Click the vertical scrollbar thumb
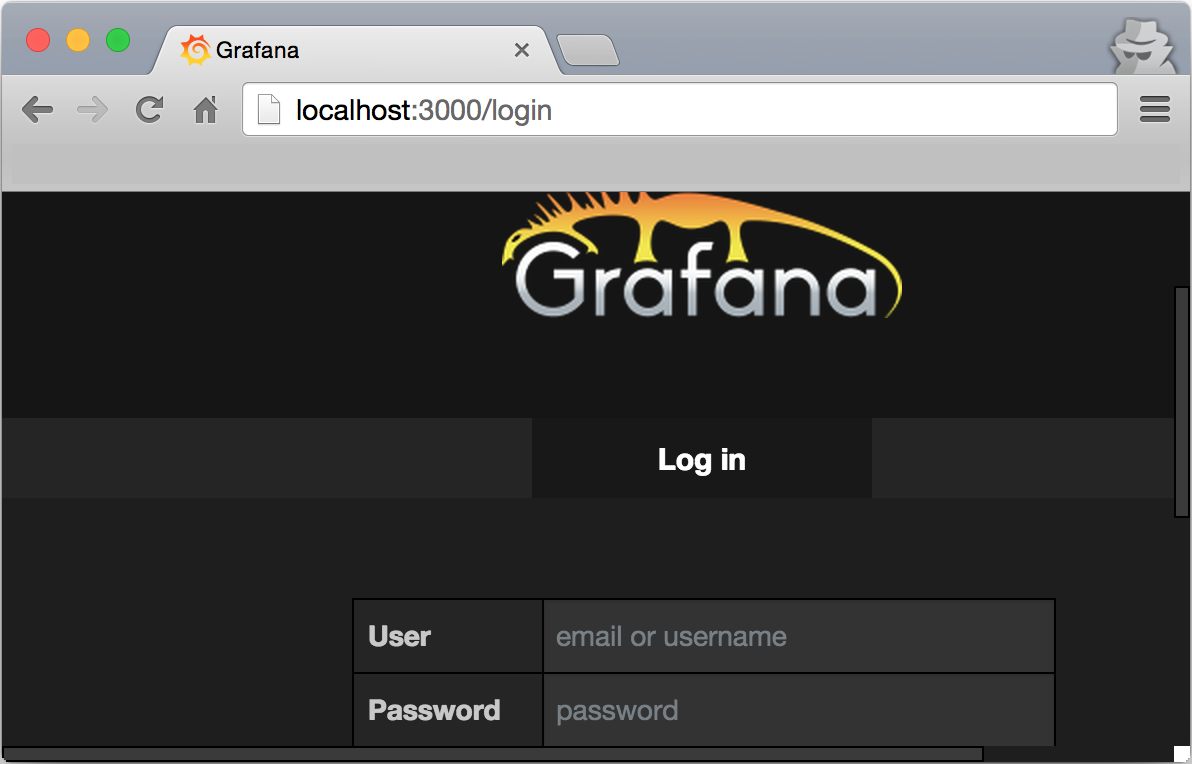Screen dimensions: 1192x764 (1181, 402)
